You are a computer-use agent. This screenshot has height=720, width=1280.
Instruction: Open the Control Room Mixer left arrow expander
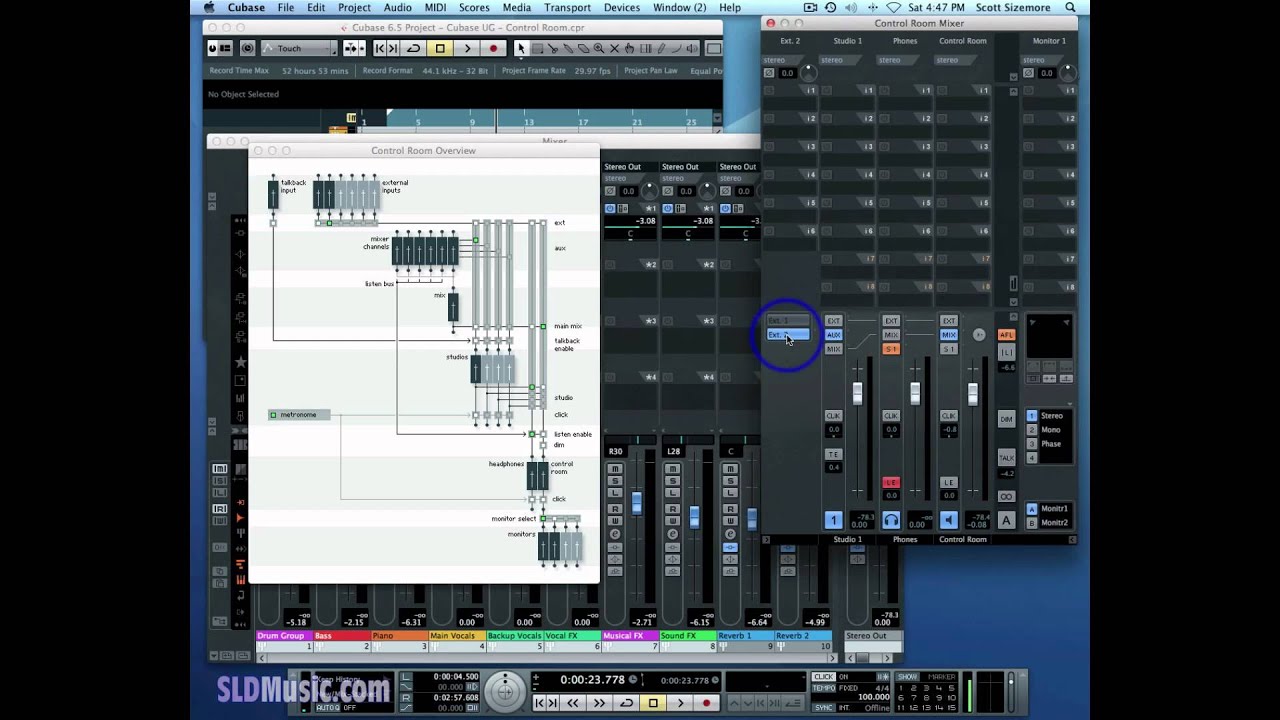coord(767,539)
